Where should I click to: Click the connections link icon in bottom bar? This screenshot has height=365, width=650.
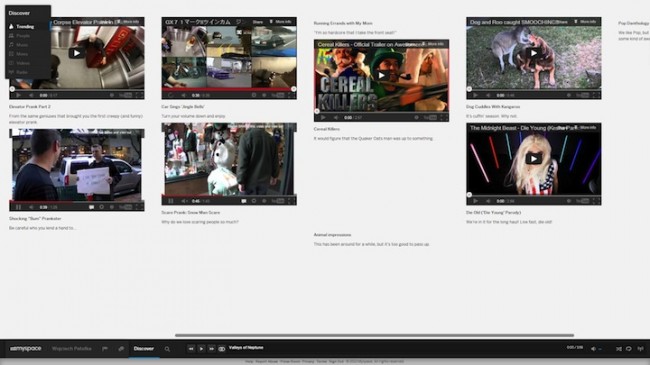click(121, 349)
